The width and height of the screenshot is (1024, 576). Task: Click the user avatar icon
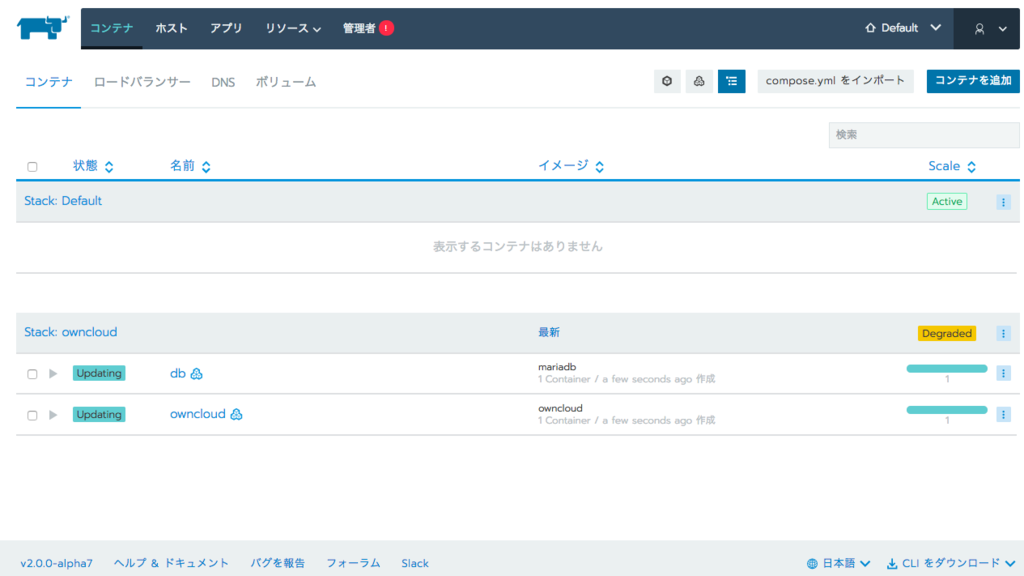click(979, 29)
